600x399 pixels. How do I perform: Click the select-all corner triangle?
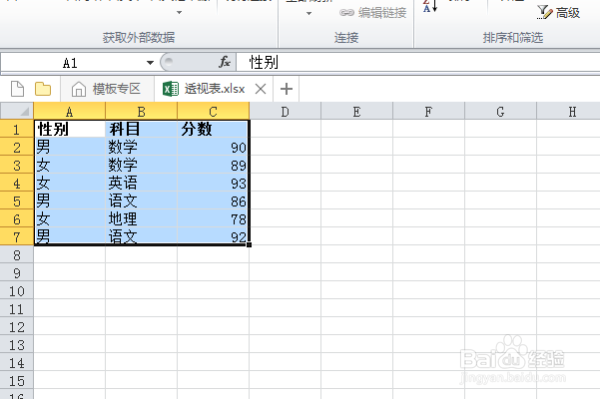[17, 111]
